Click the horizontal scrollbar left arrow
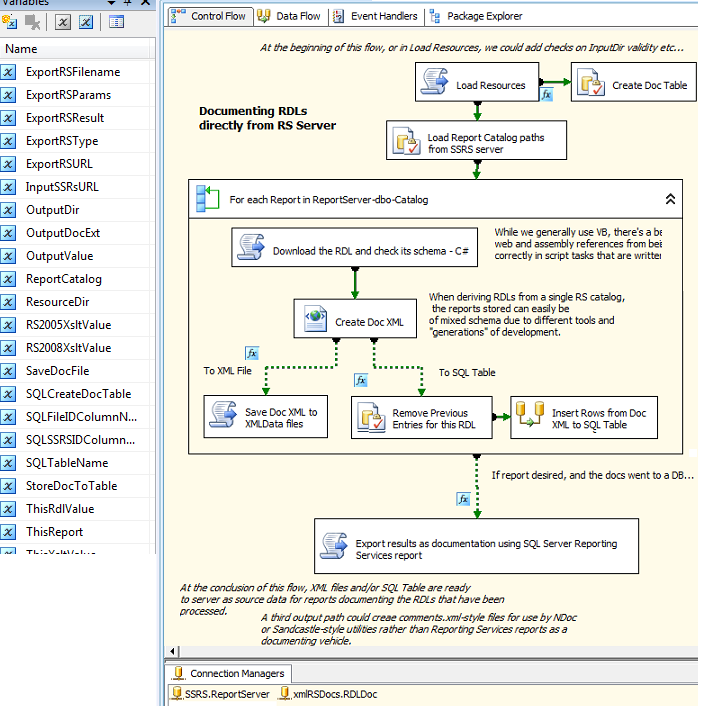 [172, 652]
